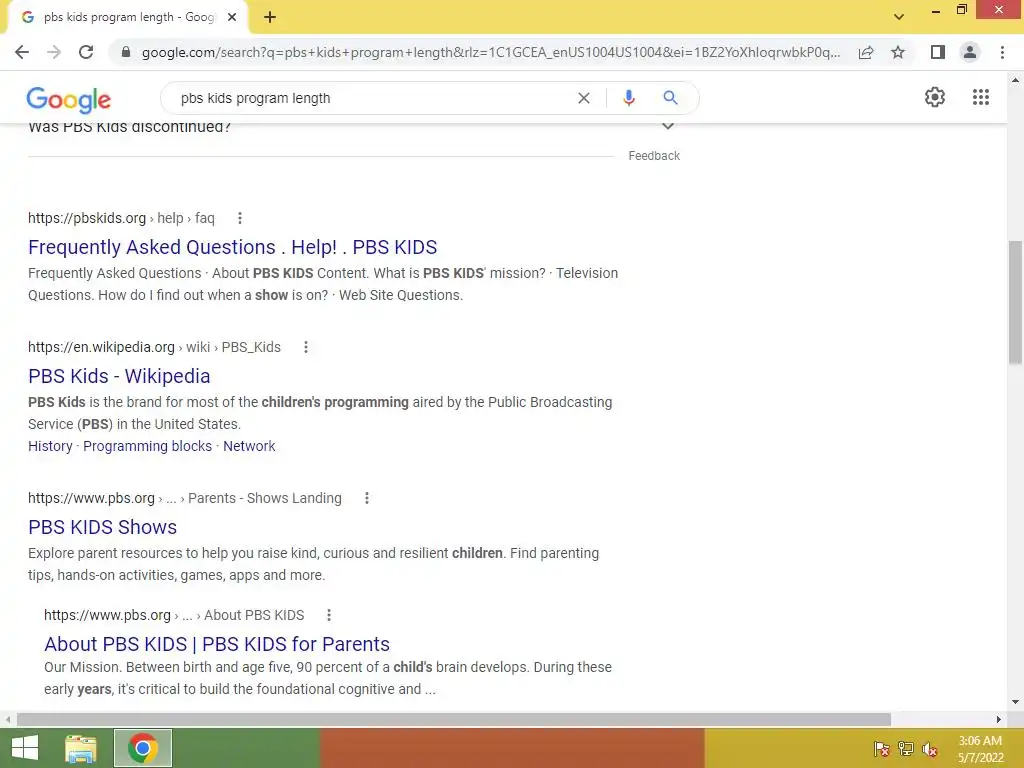
Task: Click the scroll right arrow
Action: point(999,719)
